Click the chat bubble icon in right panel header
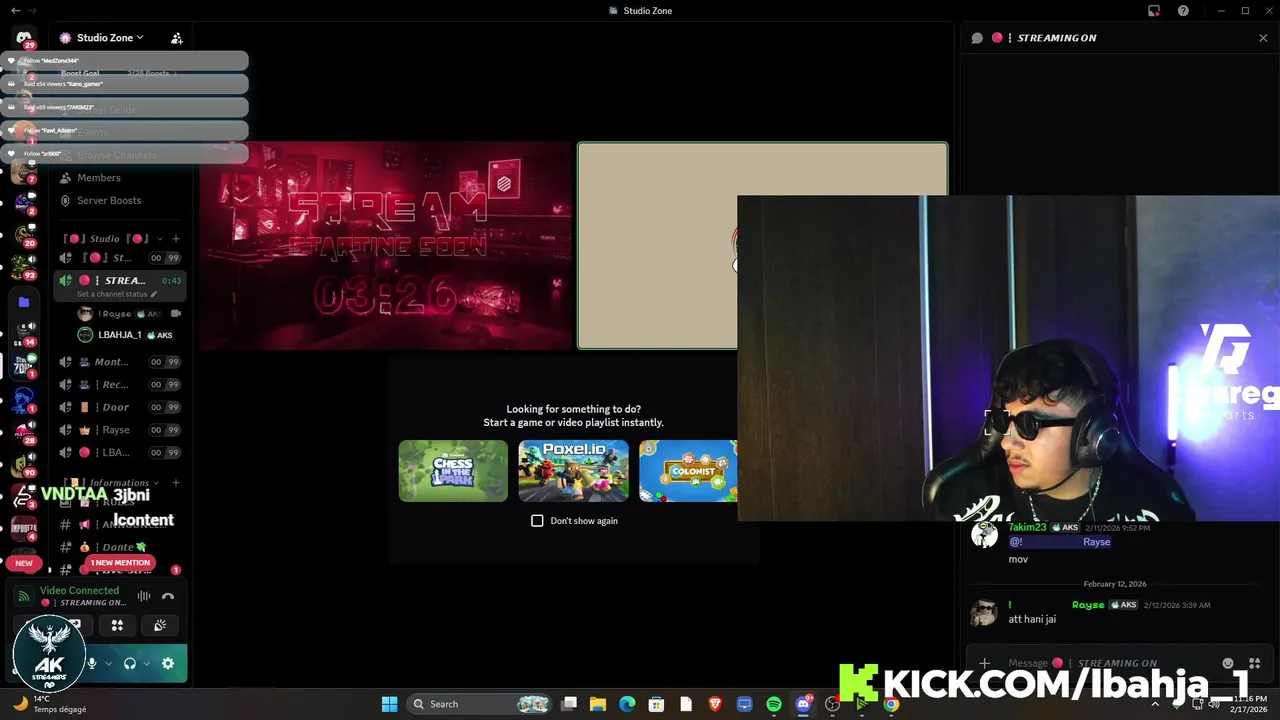The width and height of the screenshot is (1280, 720). coord(977,38)
